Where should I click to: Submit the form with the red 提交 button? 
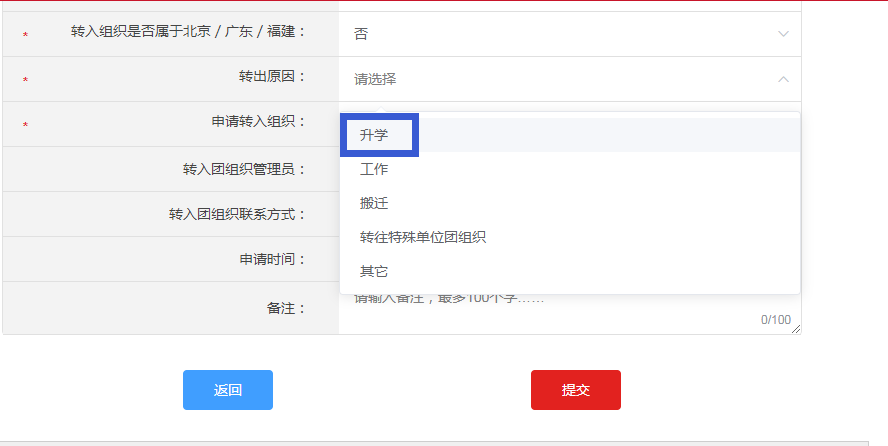(575, 390)
